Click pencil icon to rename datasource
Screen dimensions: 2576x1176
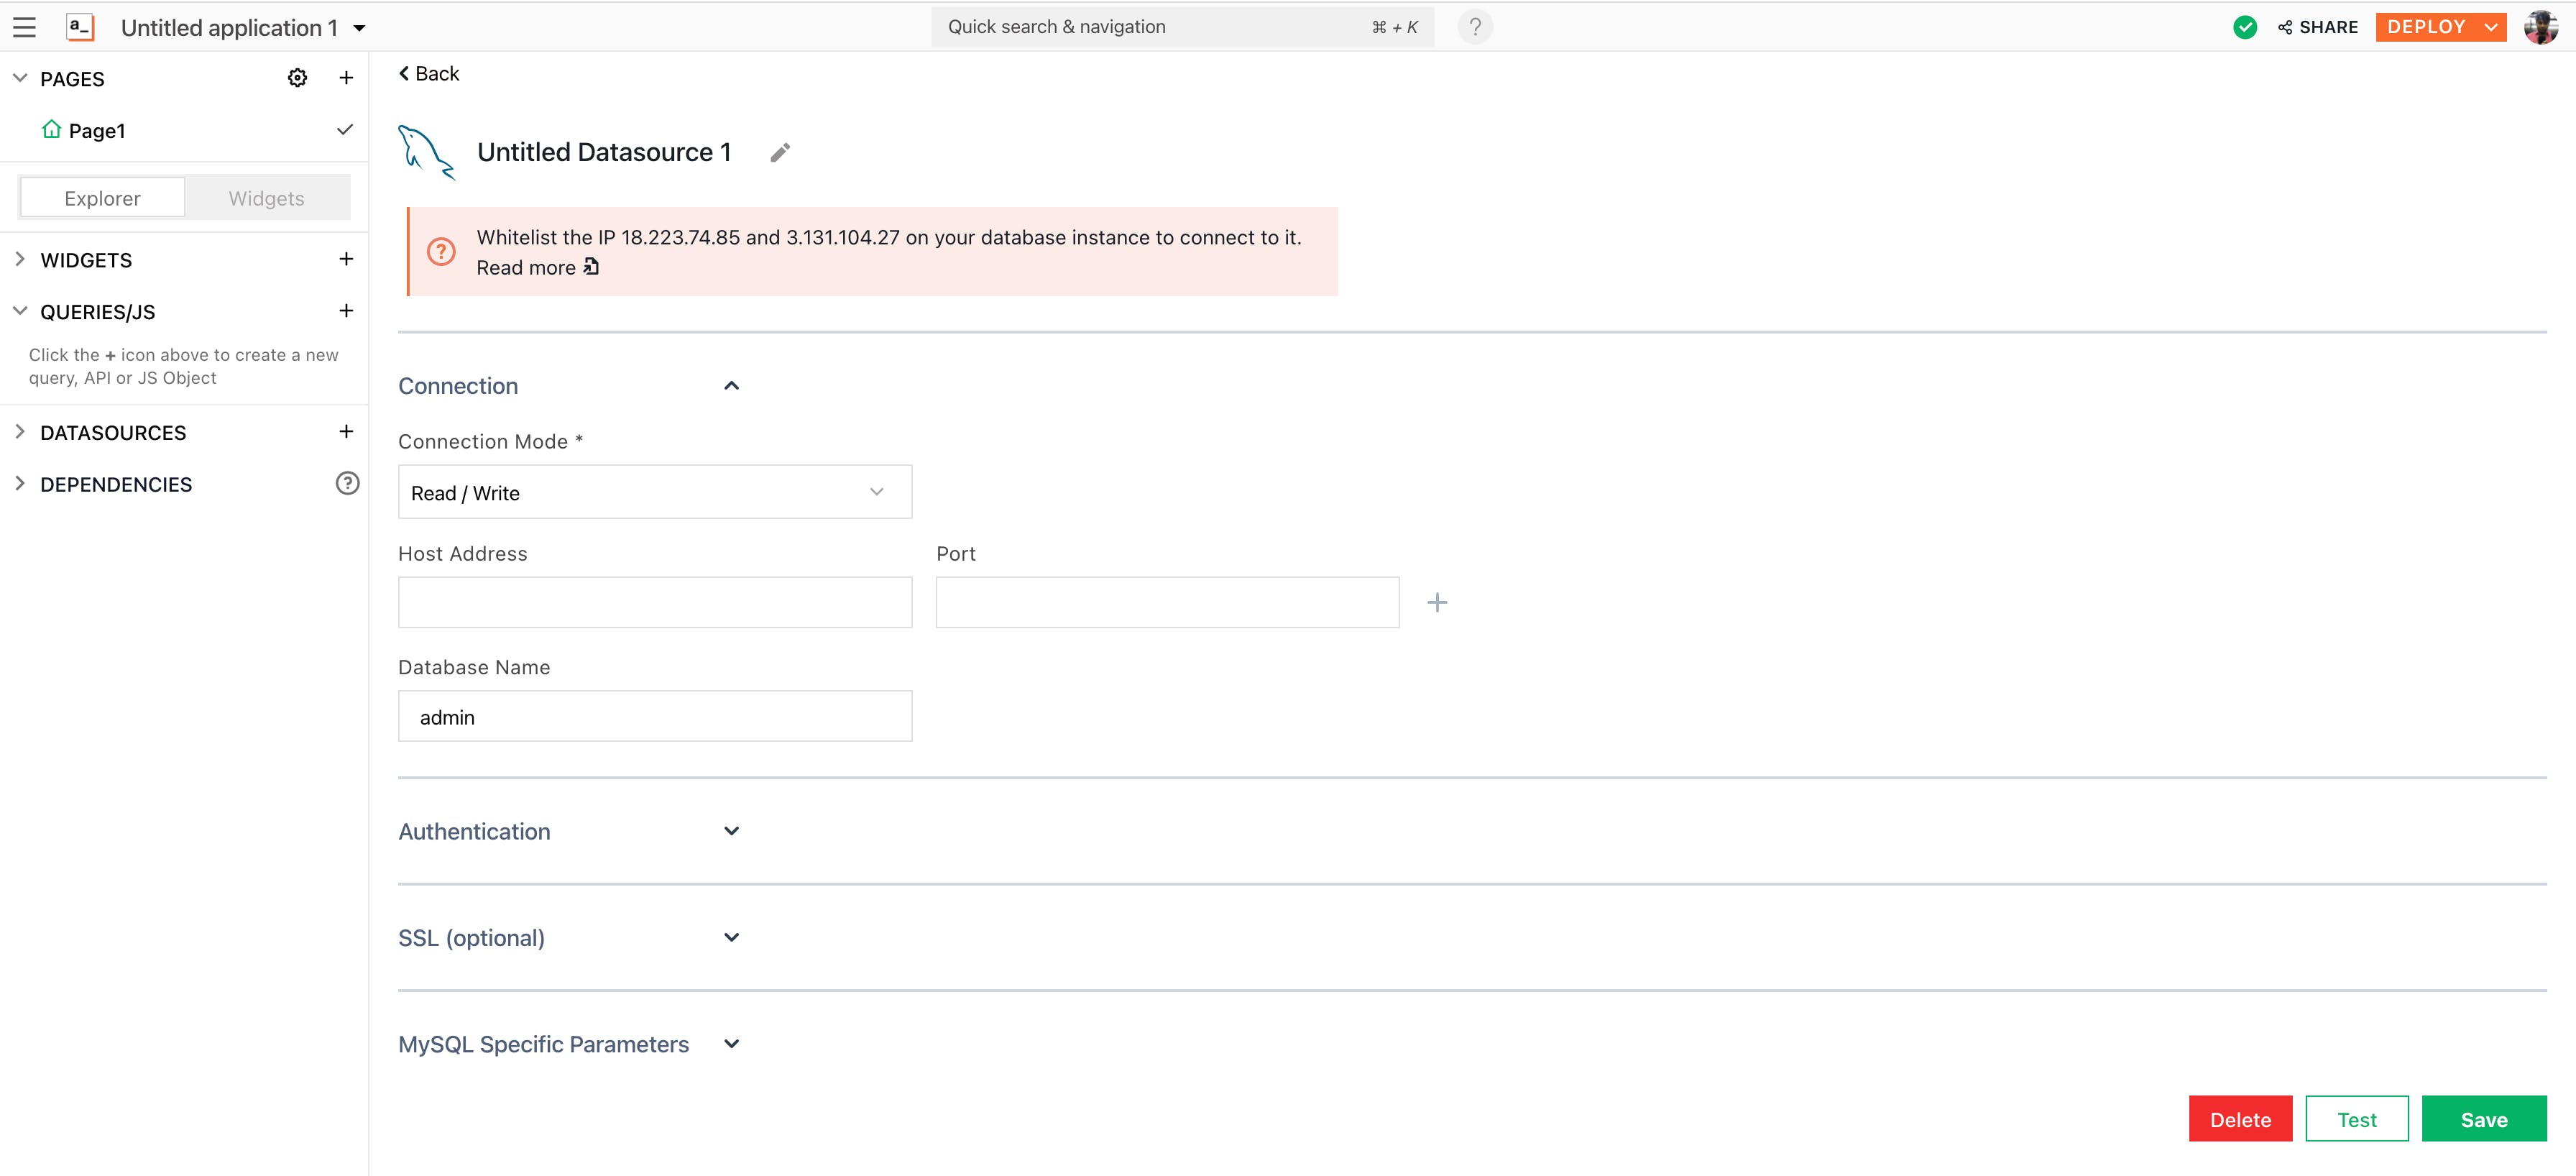click(x=780, y=152)
